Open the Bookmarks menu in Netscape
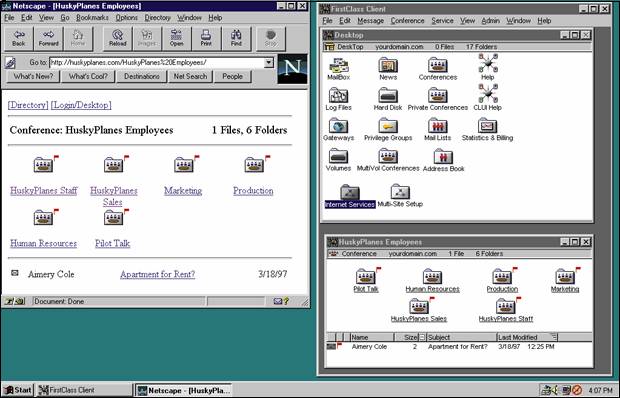The width and height of the screenshot is (620, 398). tap(92, 17)
